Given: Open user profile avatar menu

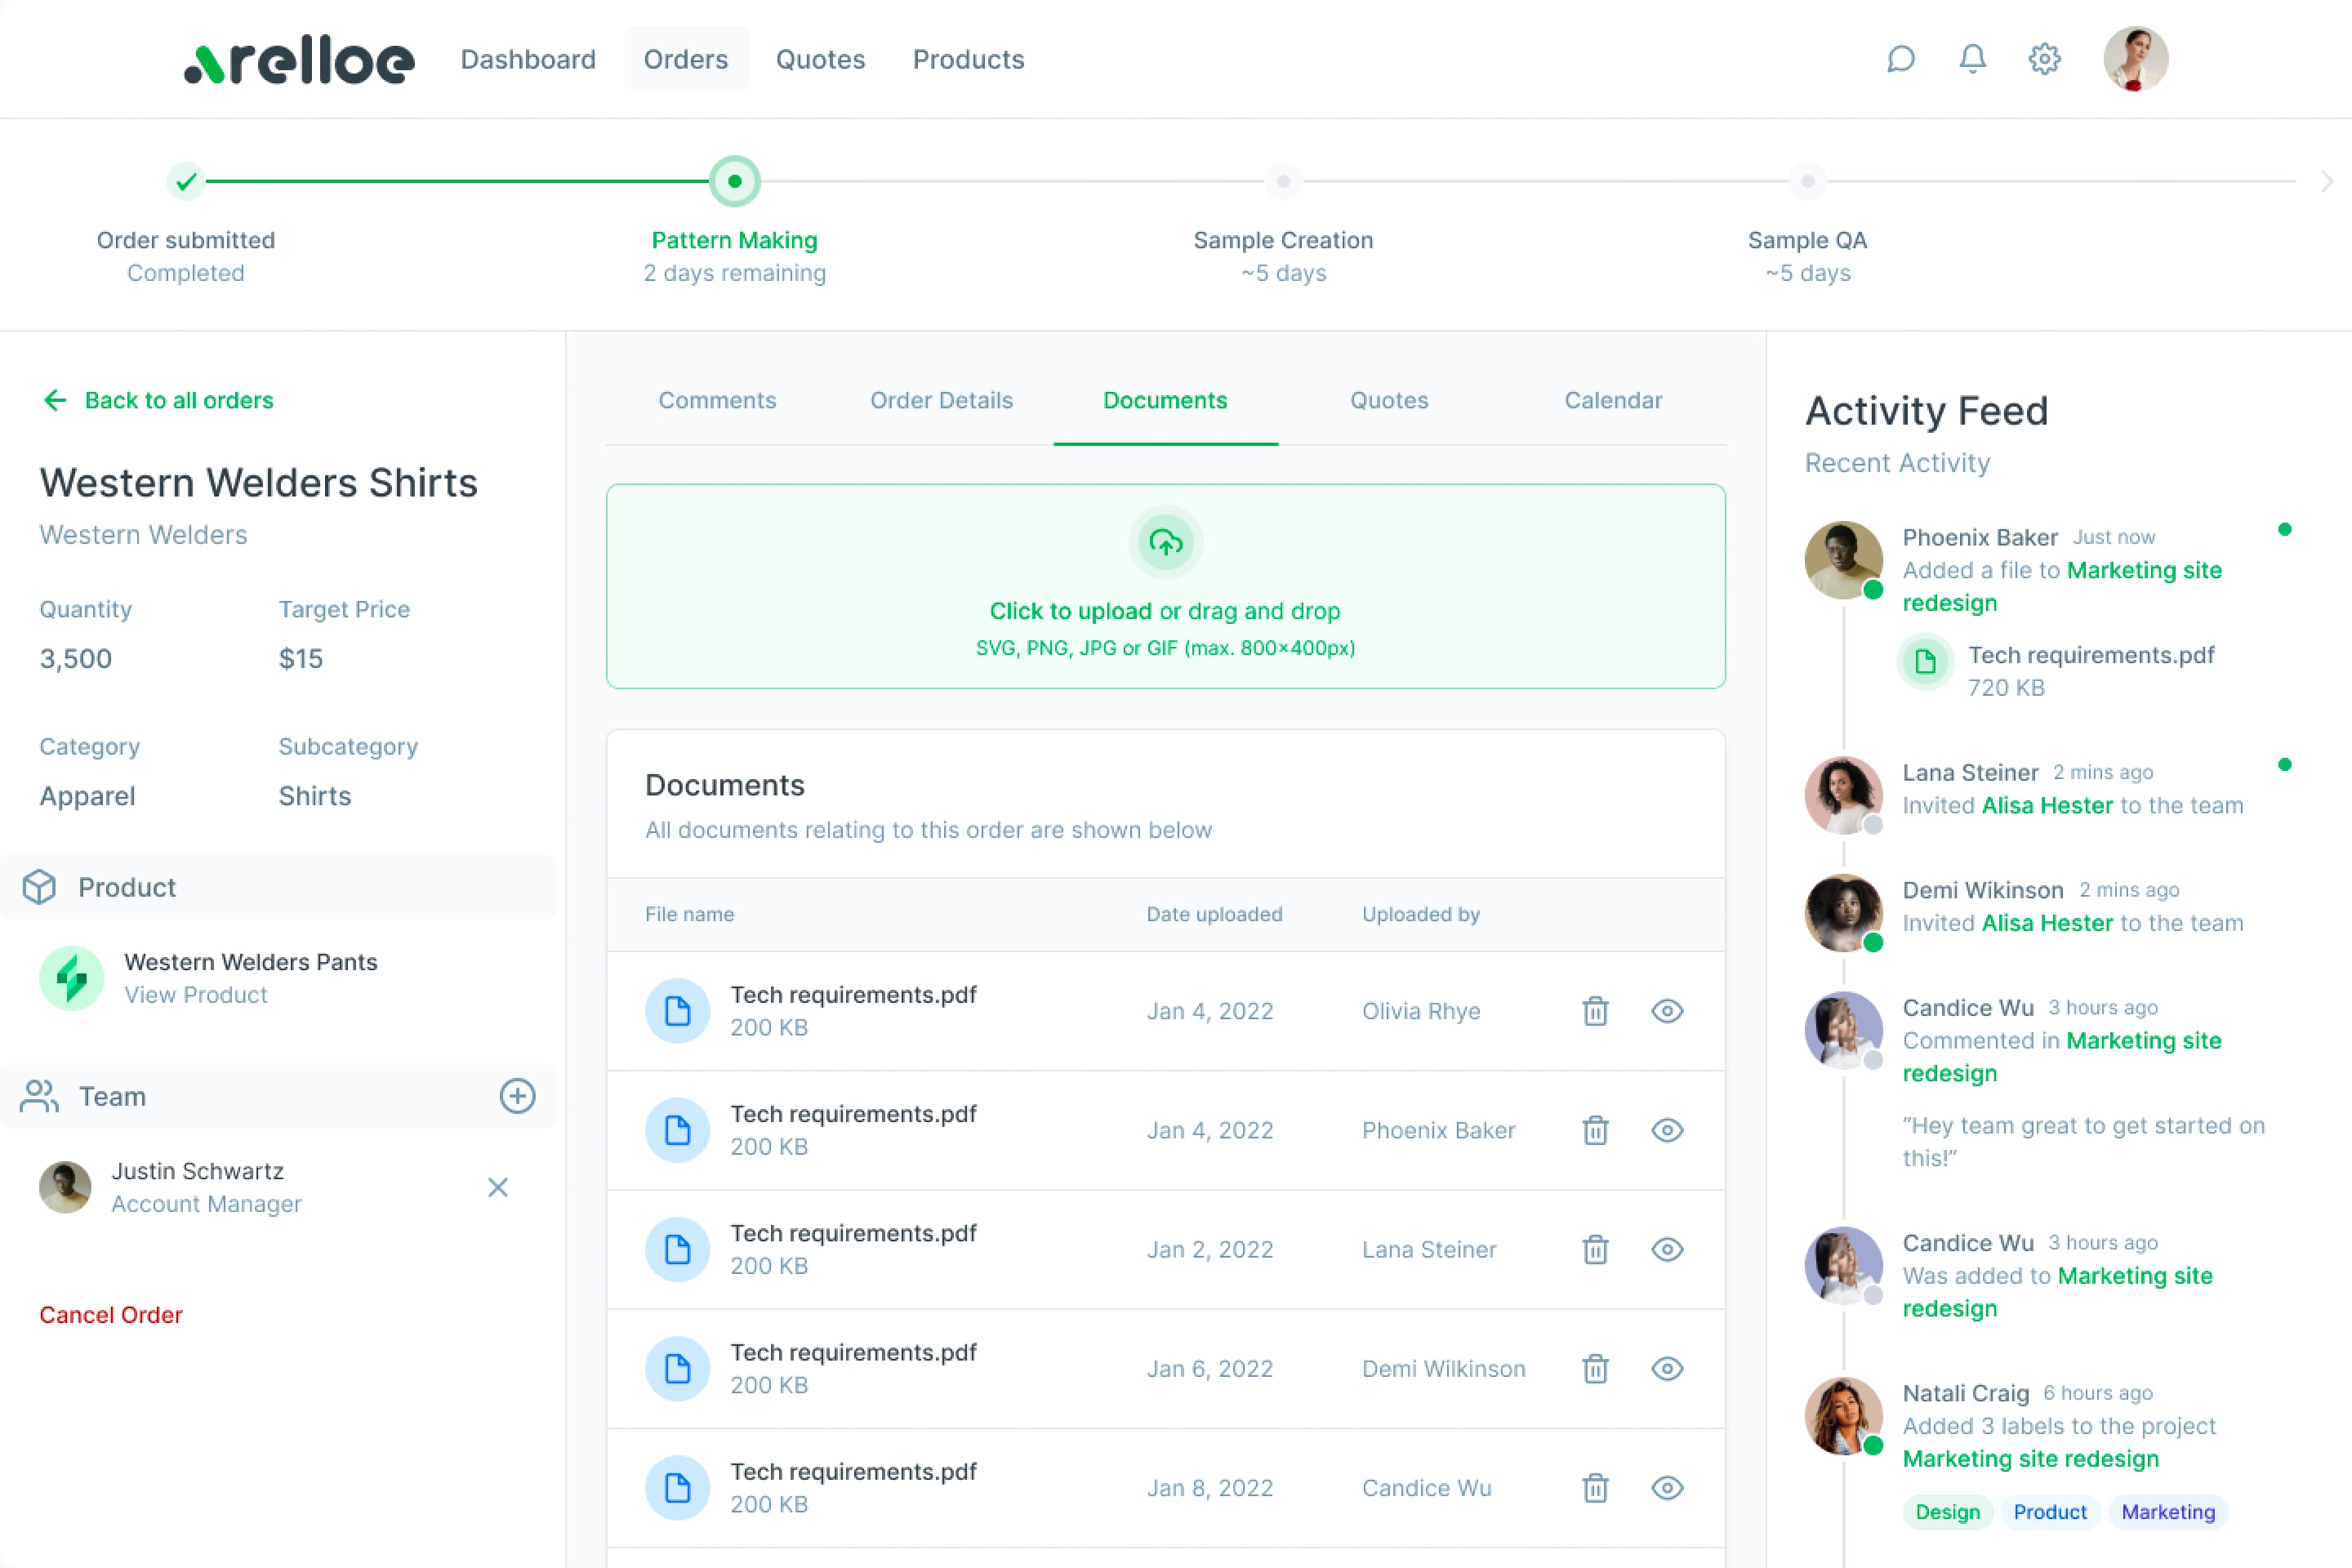Looking at the screenshot, I should 2135,59.
